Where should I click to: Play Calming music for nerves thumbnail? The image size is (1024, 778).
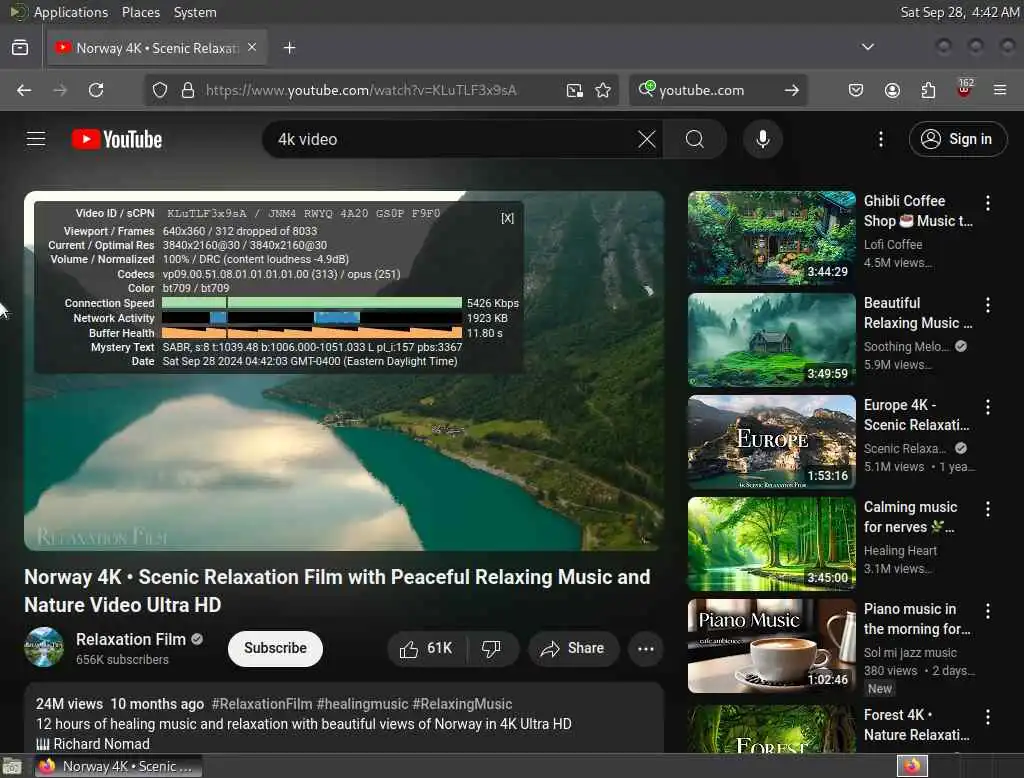click(771, 544)
